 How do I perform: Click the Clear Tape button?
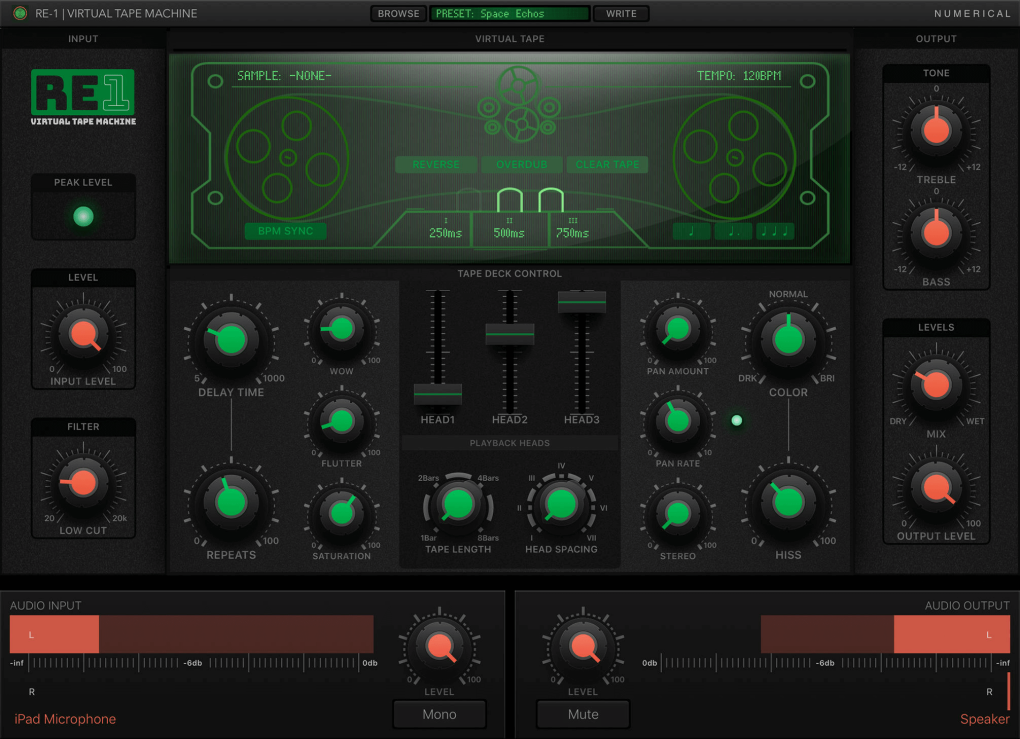pos(608,165)
